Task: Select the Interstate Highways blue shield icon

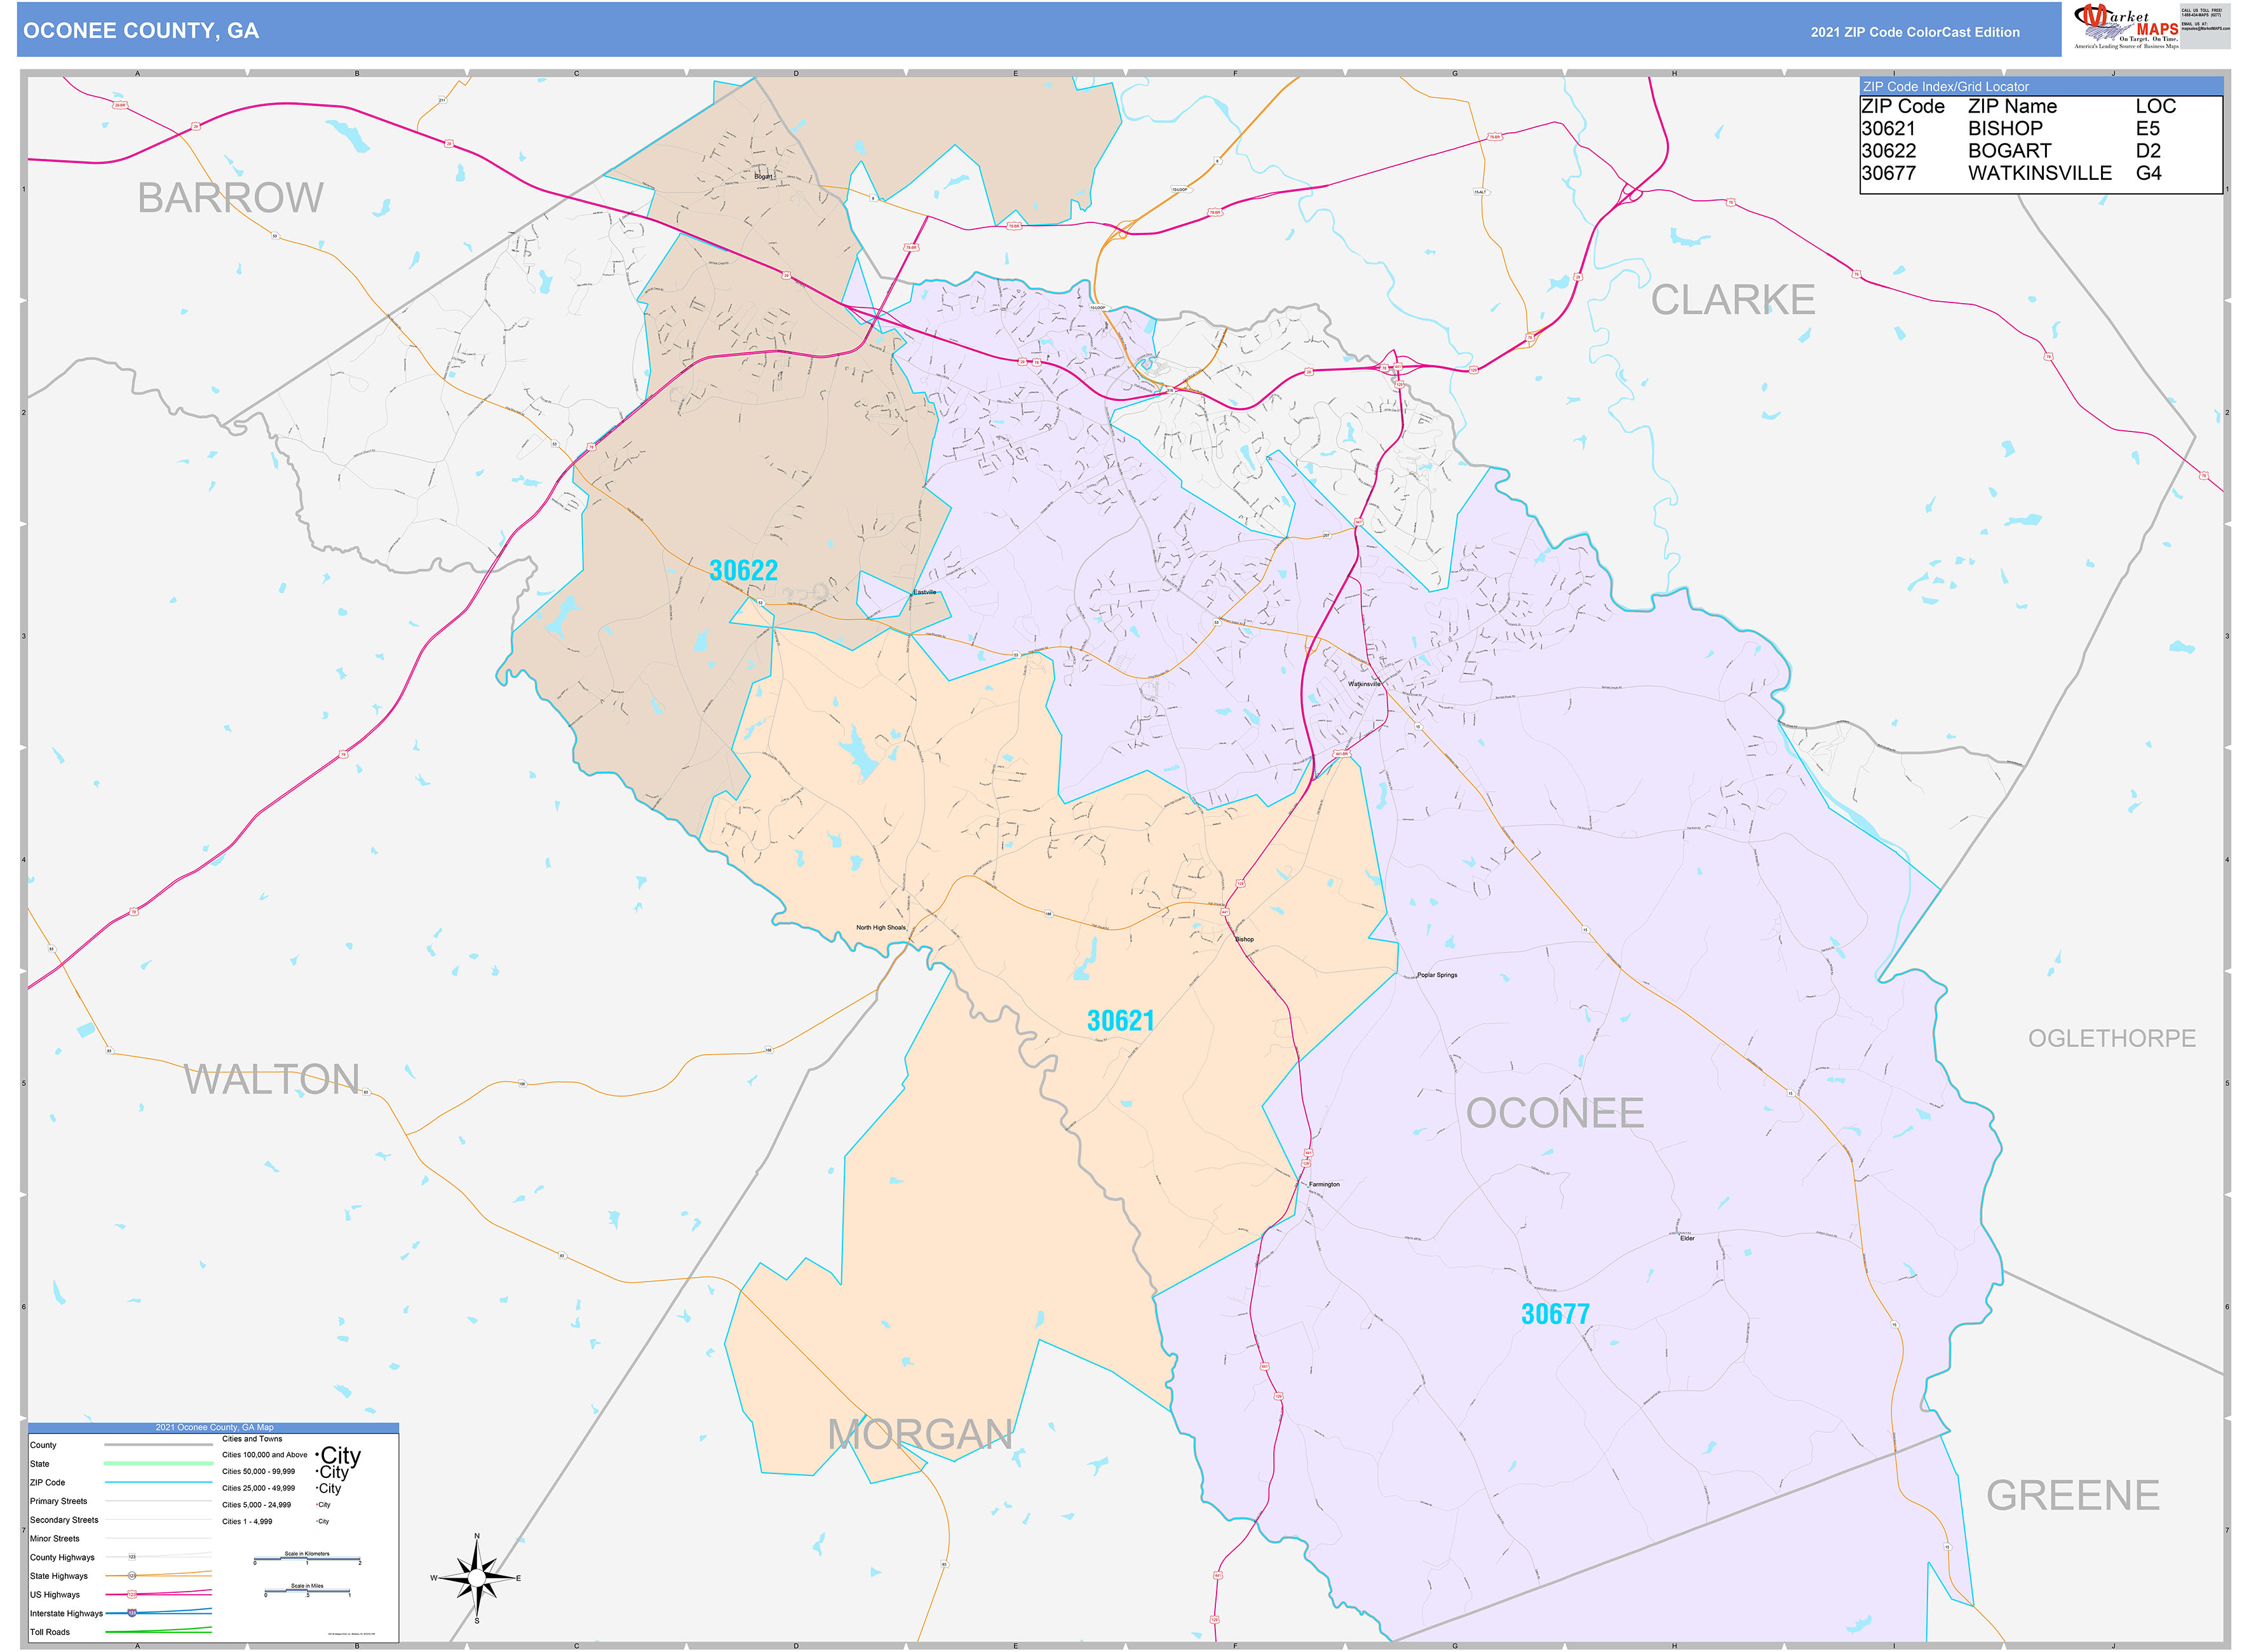Action: tap(132, 1613)
